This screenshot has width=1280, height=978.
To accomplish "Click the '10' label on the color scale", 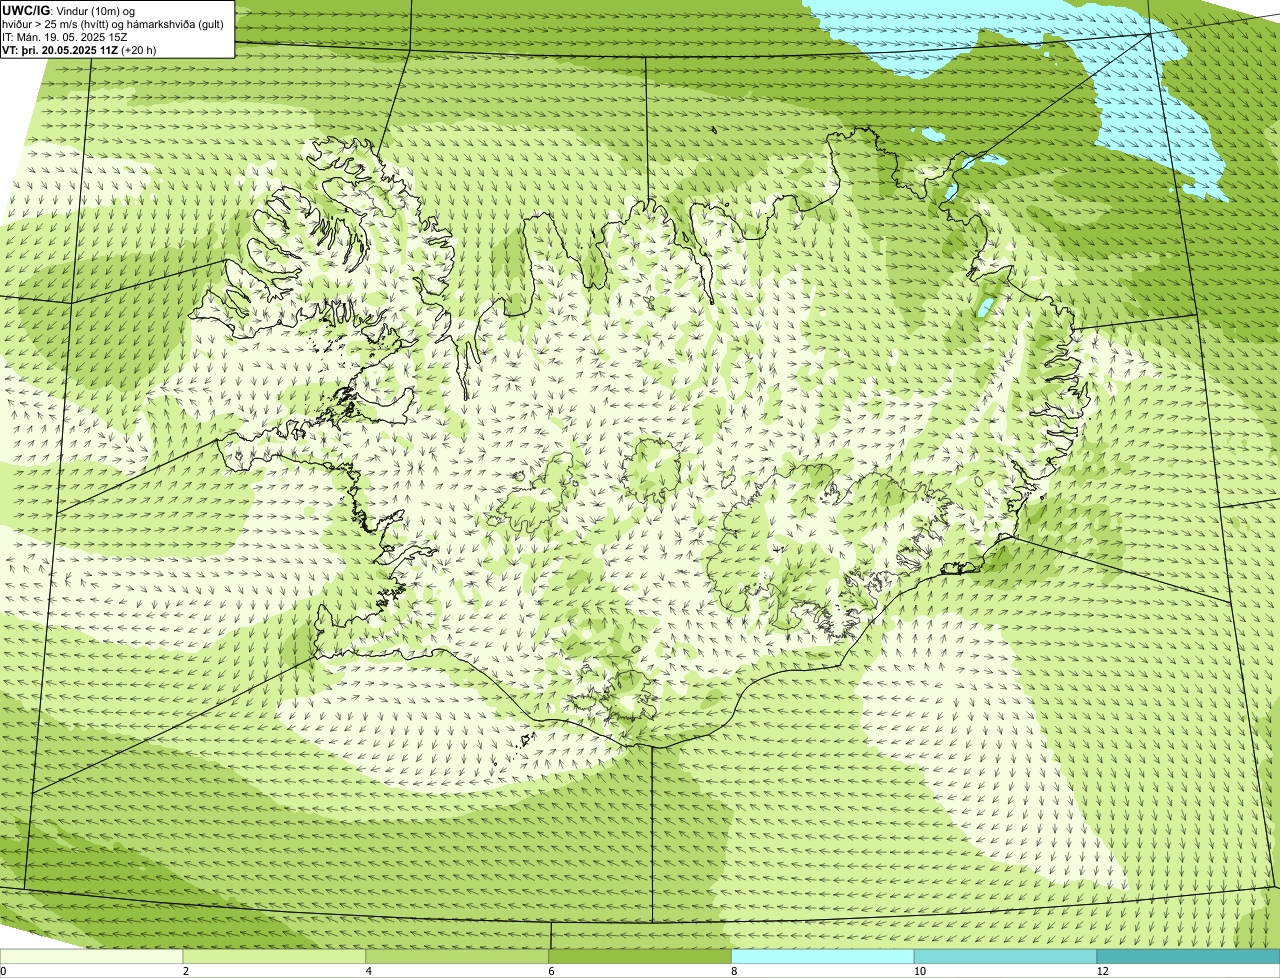I will click(918, 971).
